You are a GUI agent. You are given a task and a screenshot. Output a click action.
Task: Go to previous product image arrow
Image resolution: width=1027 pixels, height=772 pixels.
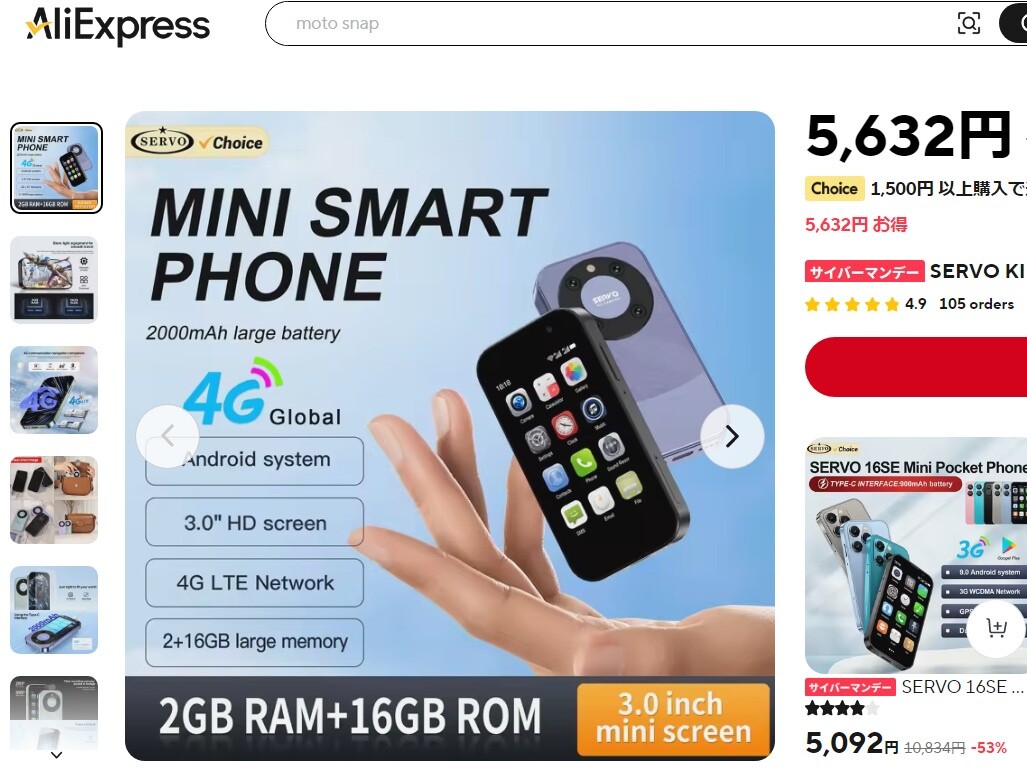coord(168,436)
